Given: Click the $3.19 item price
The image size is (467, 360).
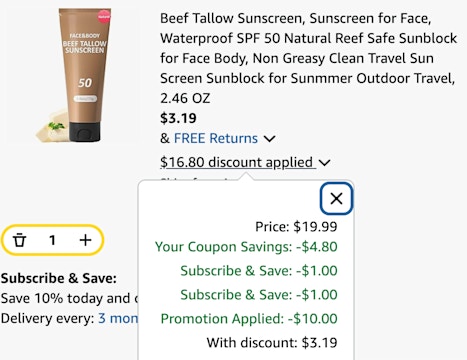Looking at the screenshot, I should tap(178, 118).
